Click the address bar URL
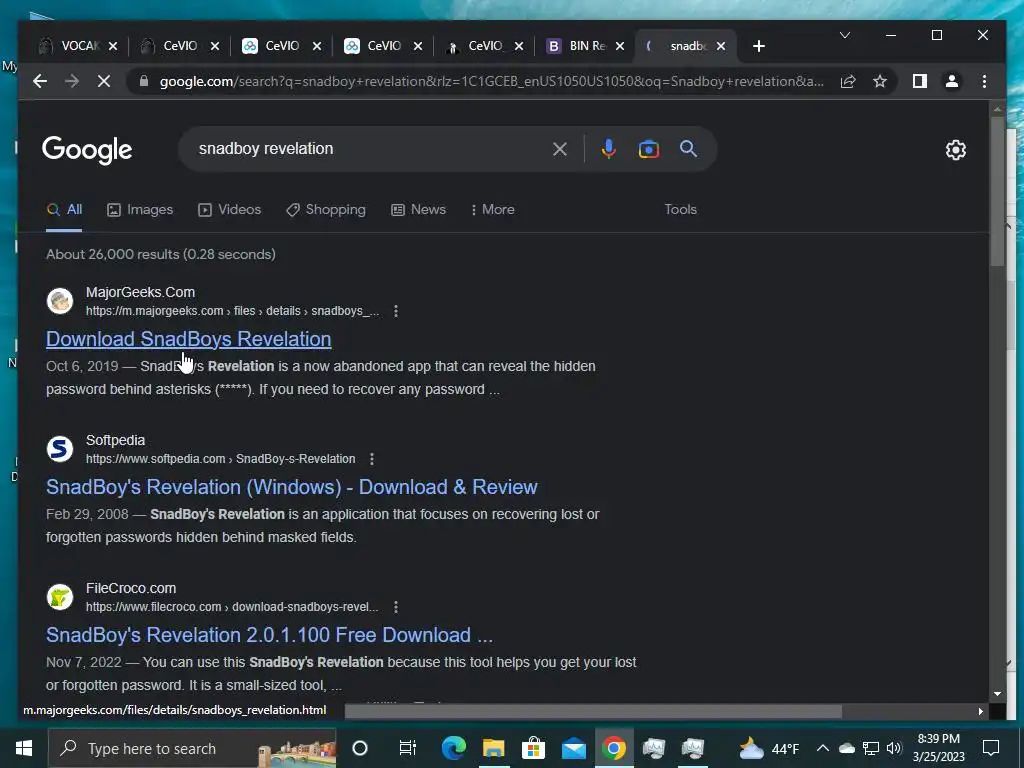Viewport: 1024px width, 768px height. tap(491, 81)
